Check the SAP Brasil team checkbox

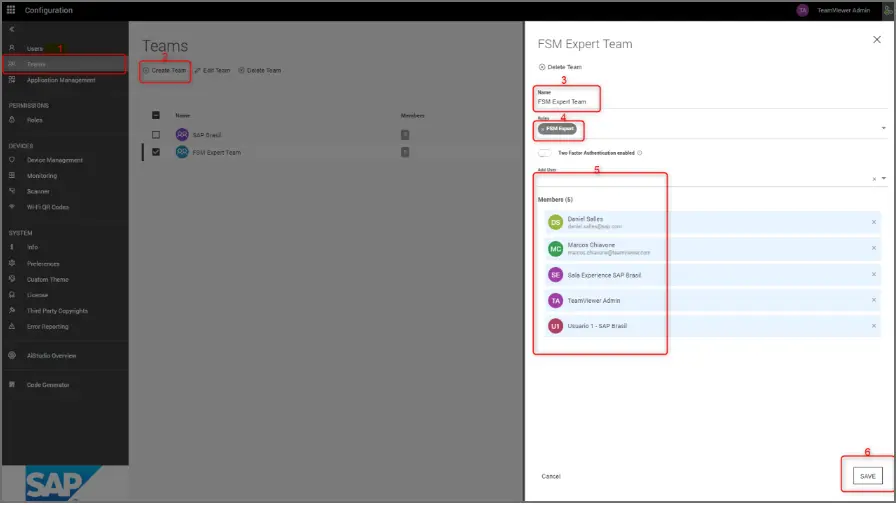[155, 135]
